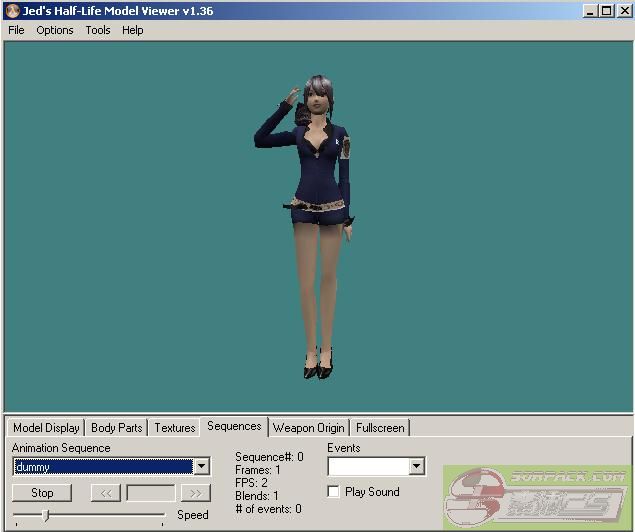This screenshot has height=532, width=635.
Task: Switch to the Model Display tab
Action: (x=46, y=428)
